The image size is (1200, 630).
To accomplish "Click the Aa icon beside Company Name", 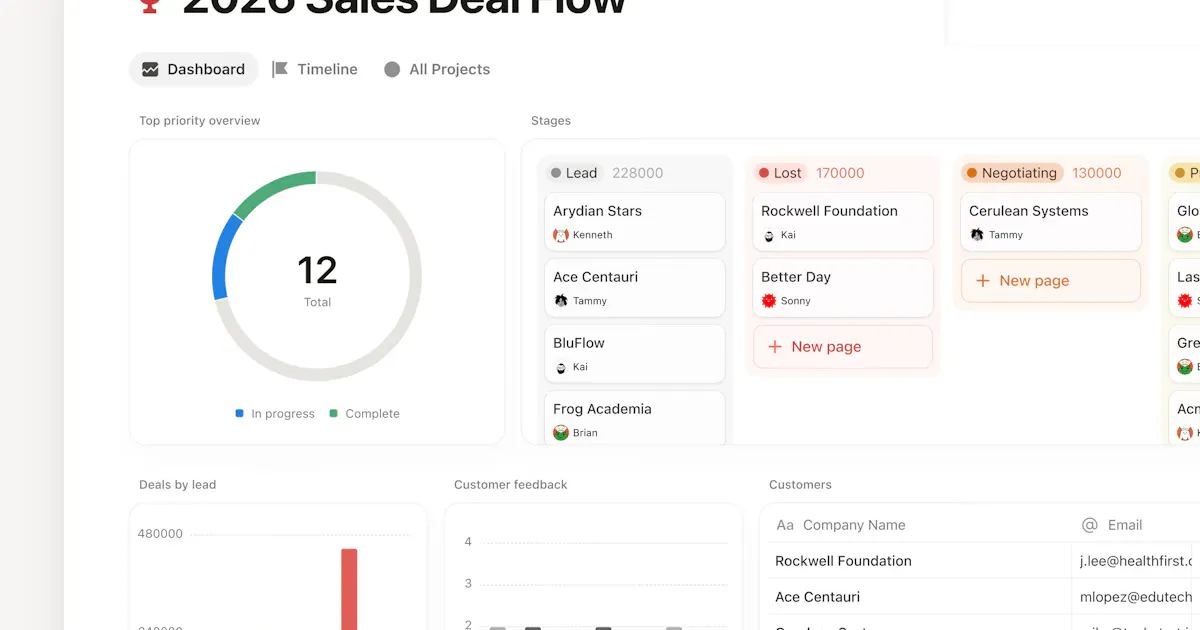I will pyautogui.click(x=785, y=525).
